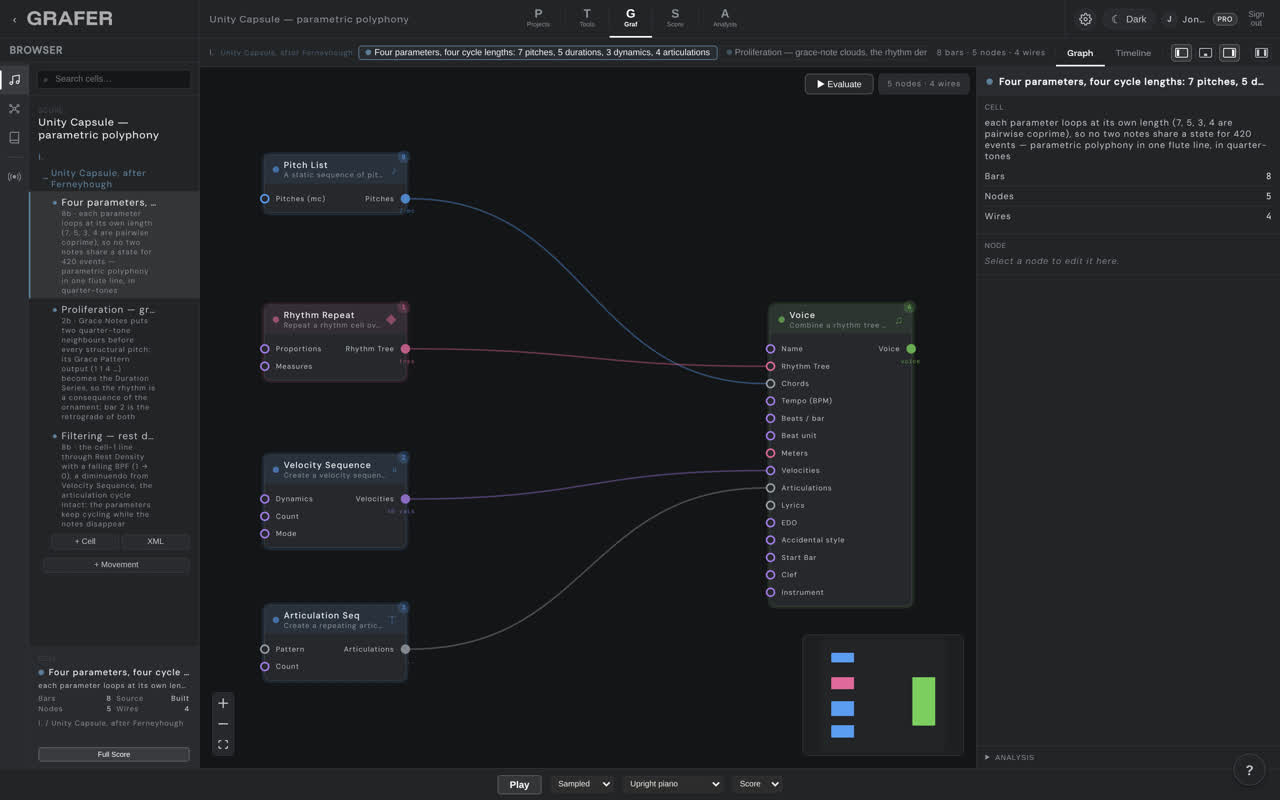Toggle the left panel layout icon
This screenshot has height=800, width=1280.
1181,53
